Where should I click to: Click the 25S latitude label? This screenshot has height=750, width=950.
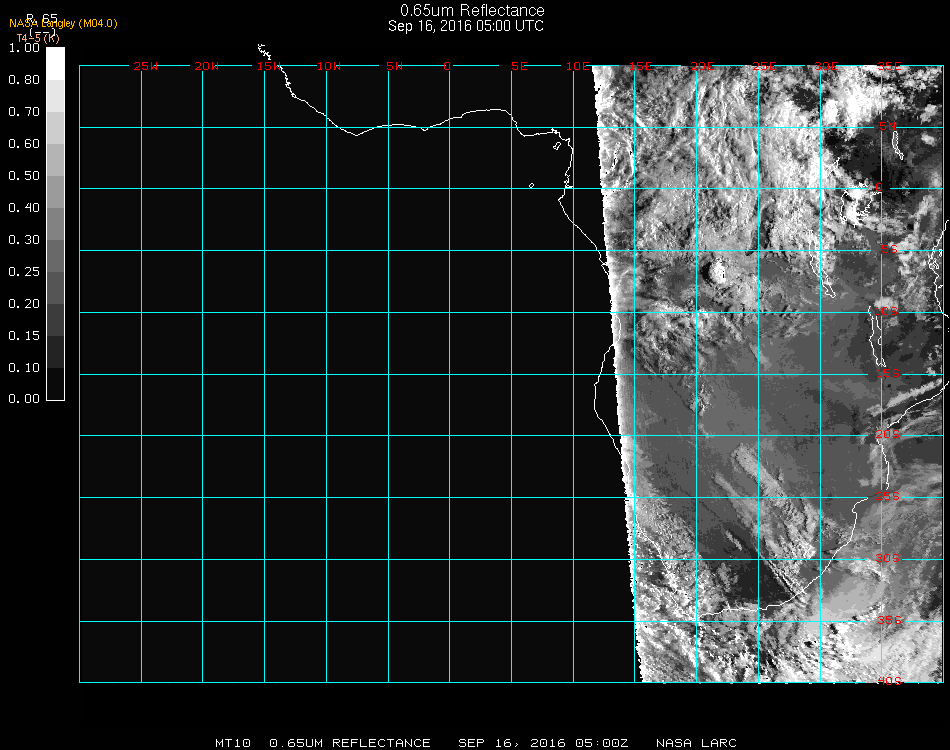click(x=888, y=496)
